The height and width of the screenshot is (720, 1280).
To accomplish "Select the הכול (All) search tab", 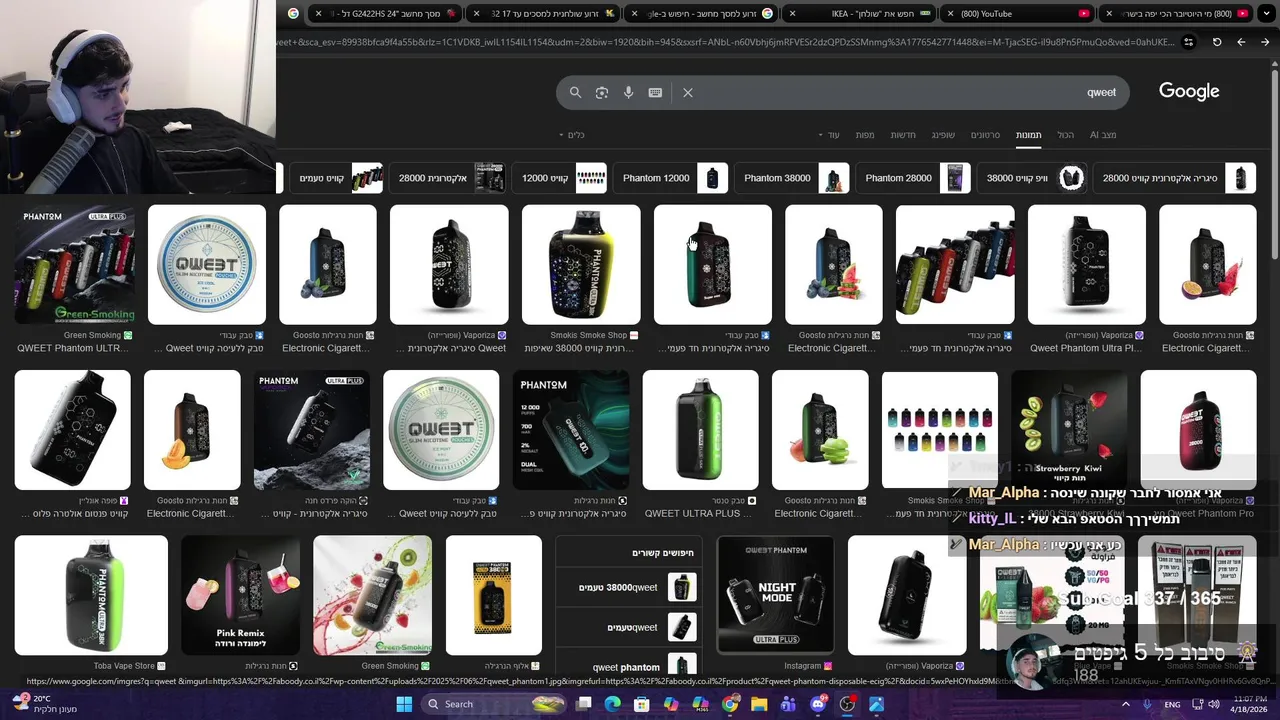I will click(x=1066, y=135).
